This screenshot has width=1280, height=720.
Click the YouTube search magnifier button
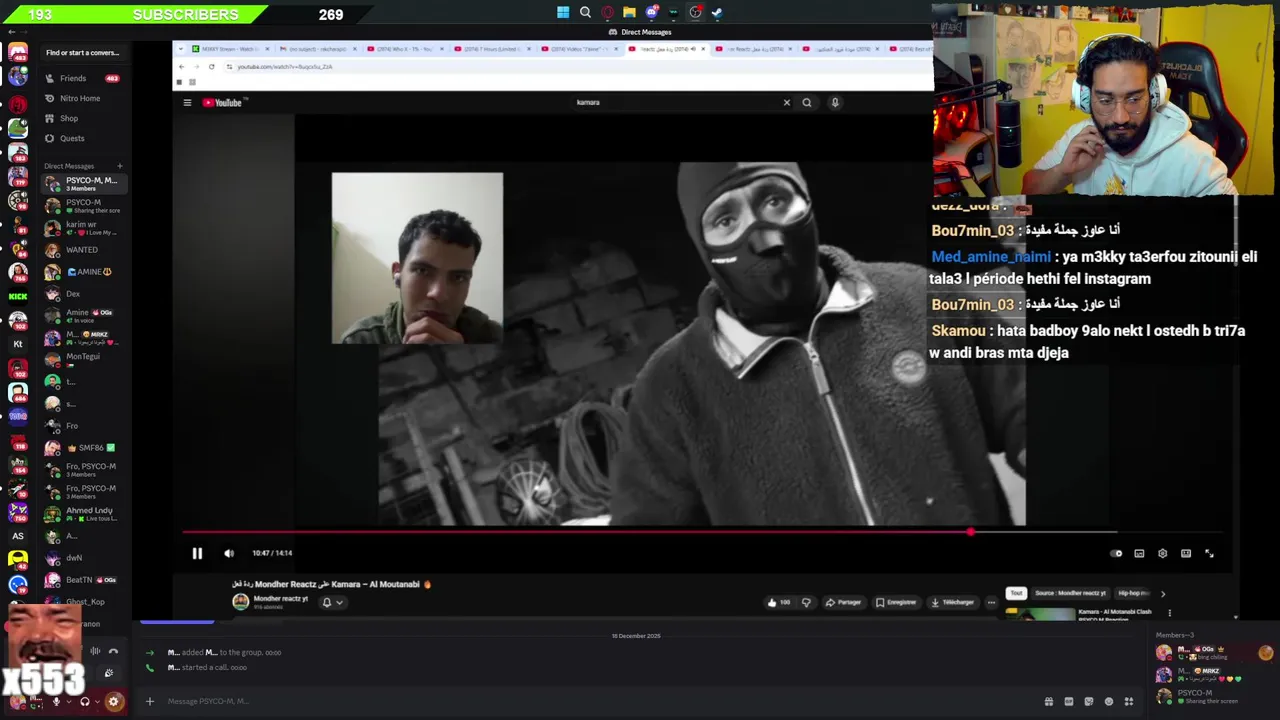click(x=807, y=102)
